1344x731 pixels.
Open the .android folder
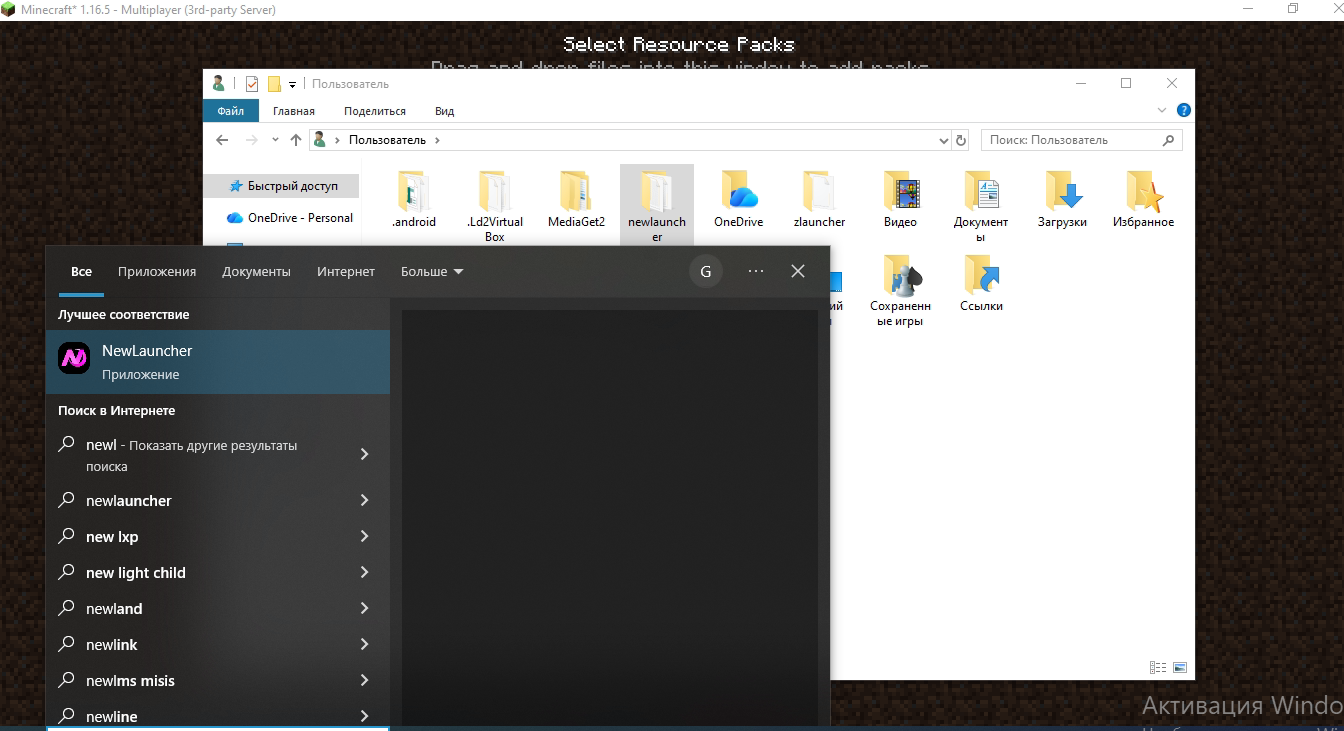(413, 199)
